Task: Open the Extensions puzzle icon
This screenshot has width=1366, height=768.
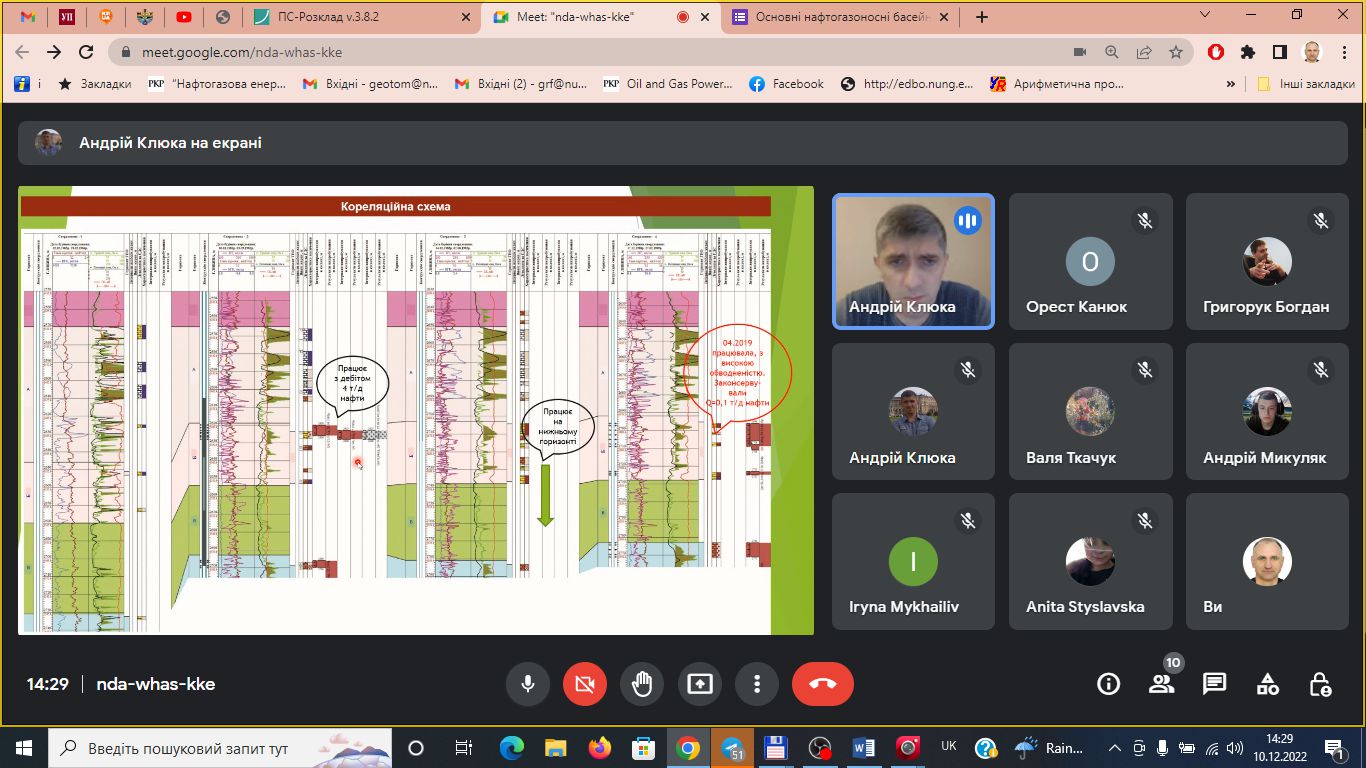Action: (1247, 52)
